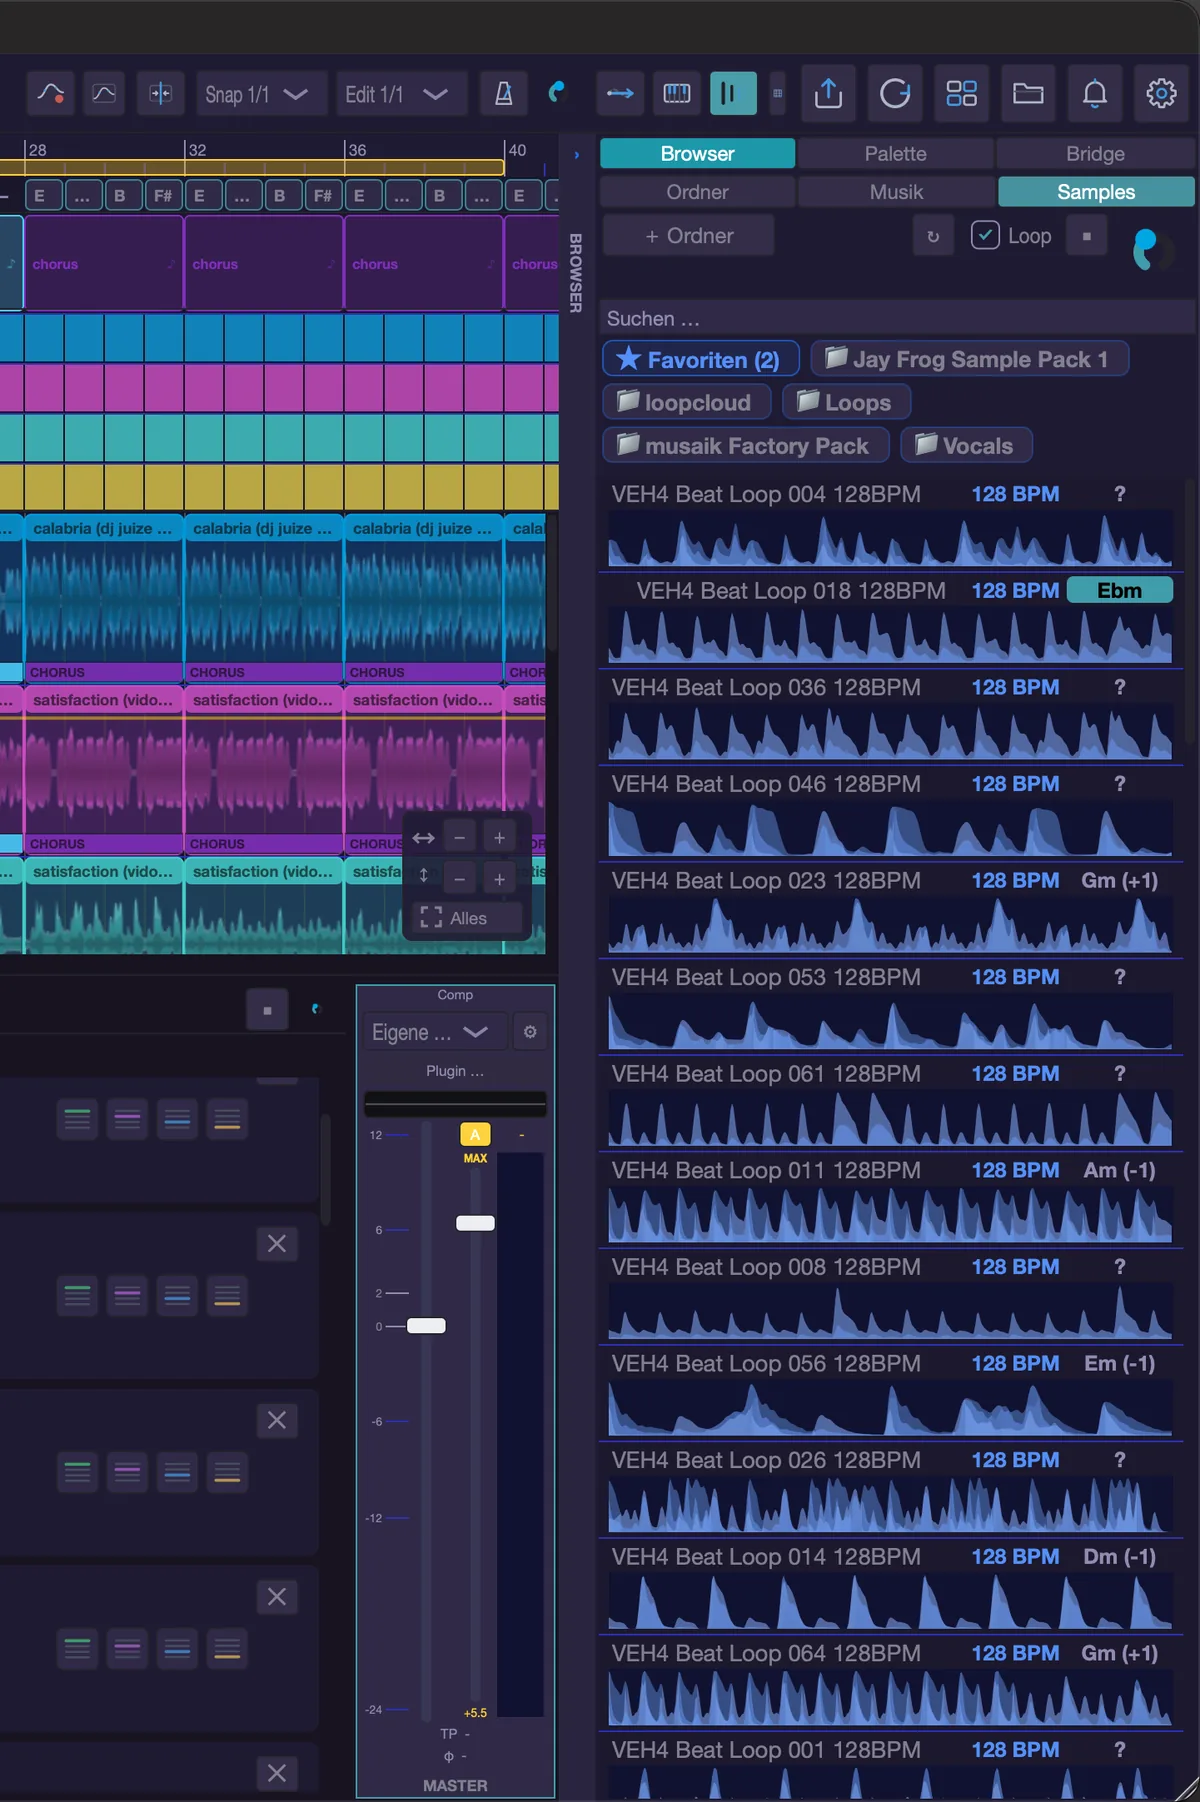1200x1802 pixels.
Task: Toggle the mixer view button
Action: [x=733, y=94]
